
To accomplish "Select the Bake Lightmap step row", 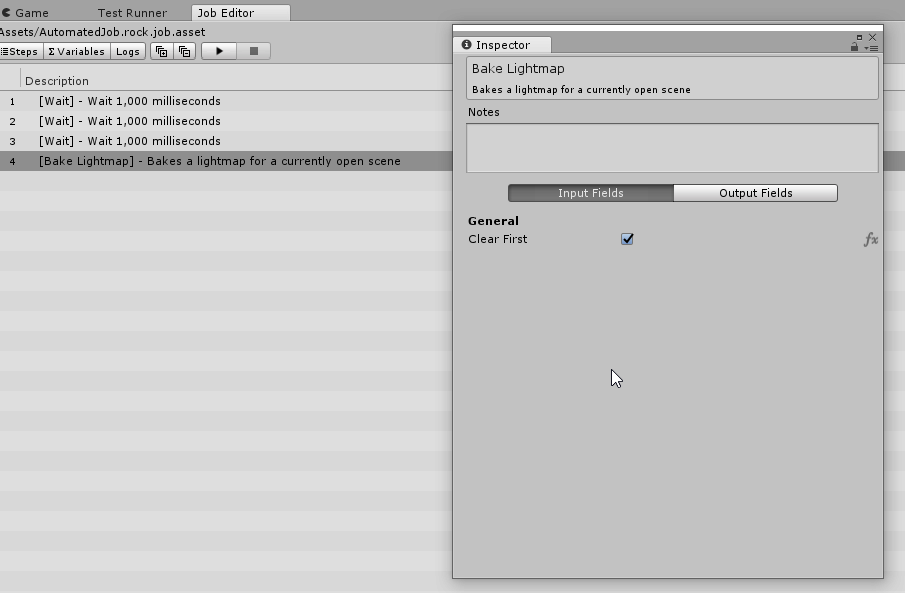I will click(x=220, y=161).
